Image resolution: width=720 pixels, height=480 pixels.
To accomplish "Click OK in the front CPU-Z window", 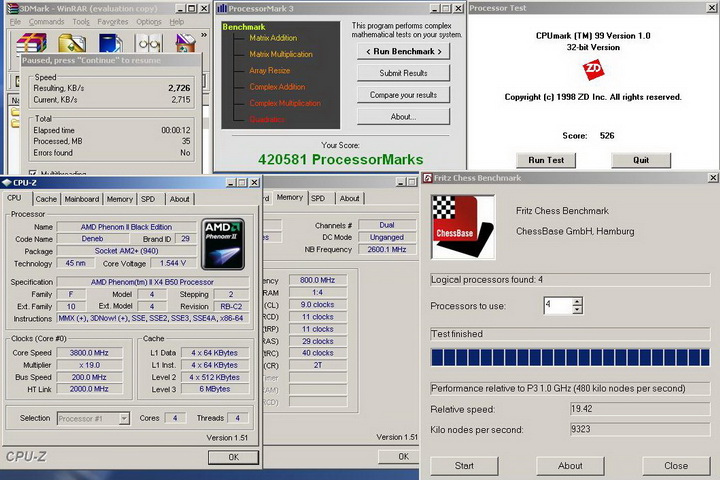I will [x=233, y=457].
